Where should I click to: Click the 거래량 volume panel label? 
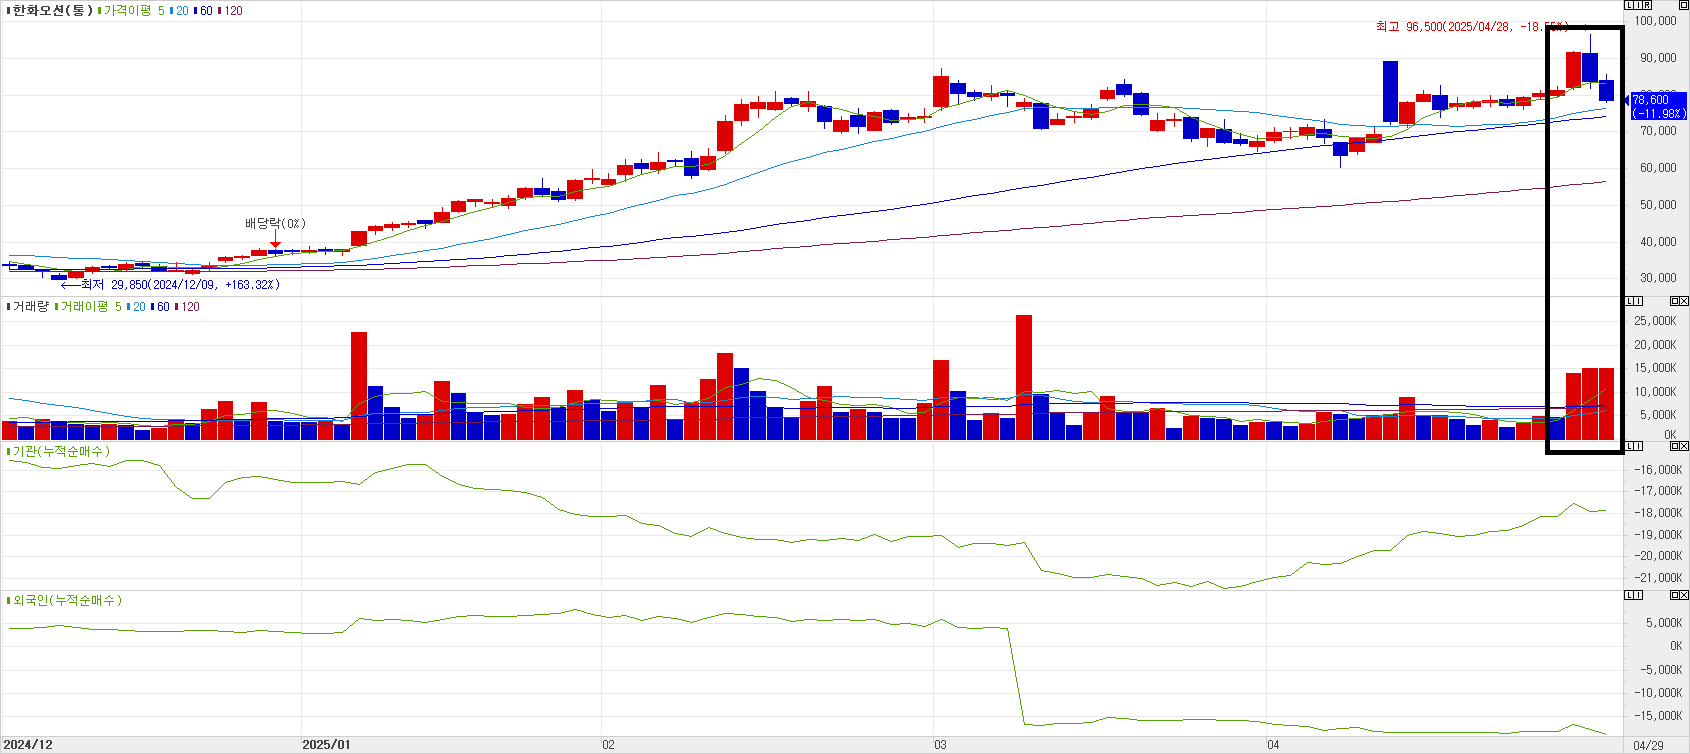pyautogui.click(x=30, y=306)
